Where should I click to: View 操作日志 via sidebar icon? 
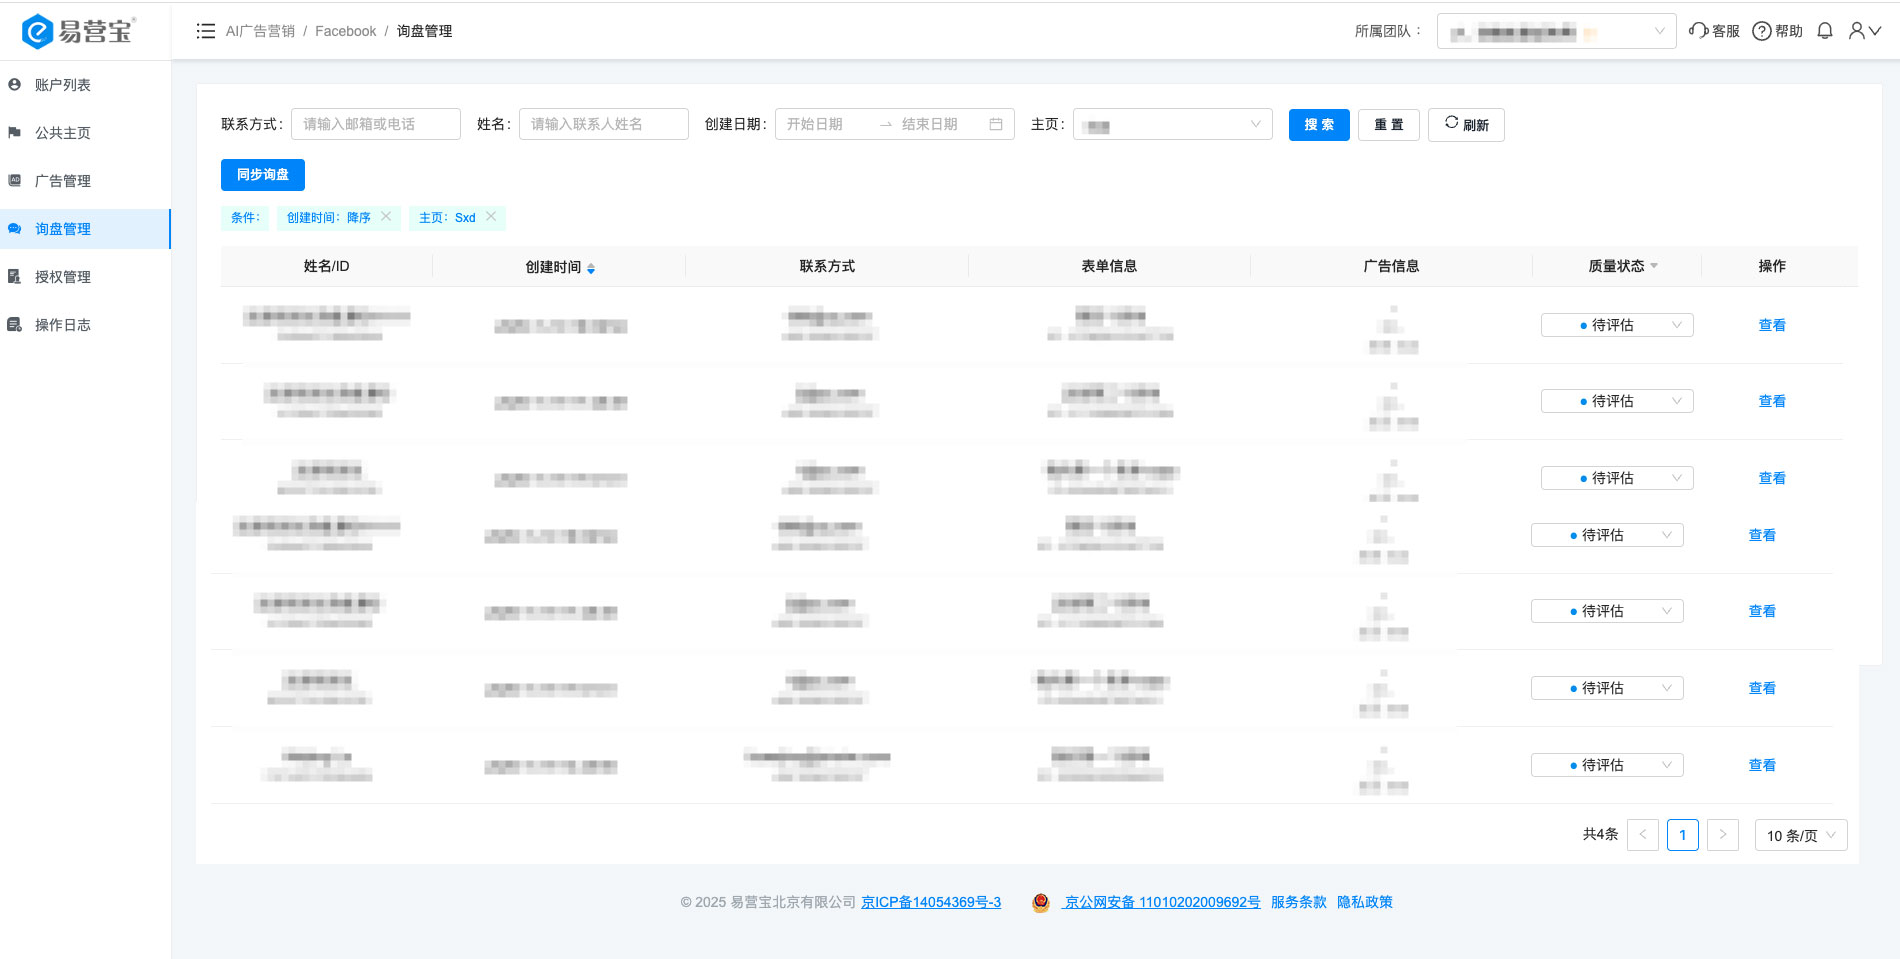[x=62, y=325]
